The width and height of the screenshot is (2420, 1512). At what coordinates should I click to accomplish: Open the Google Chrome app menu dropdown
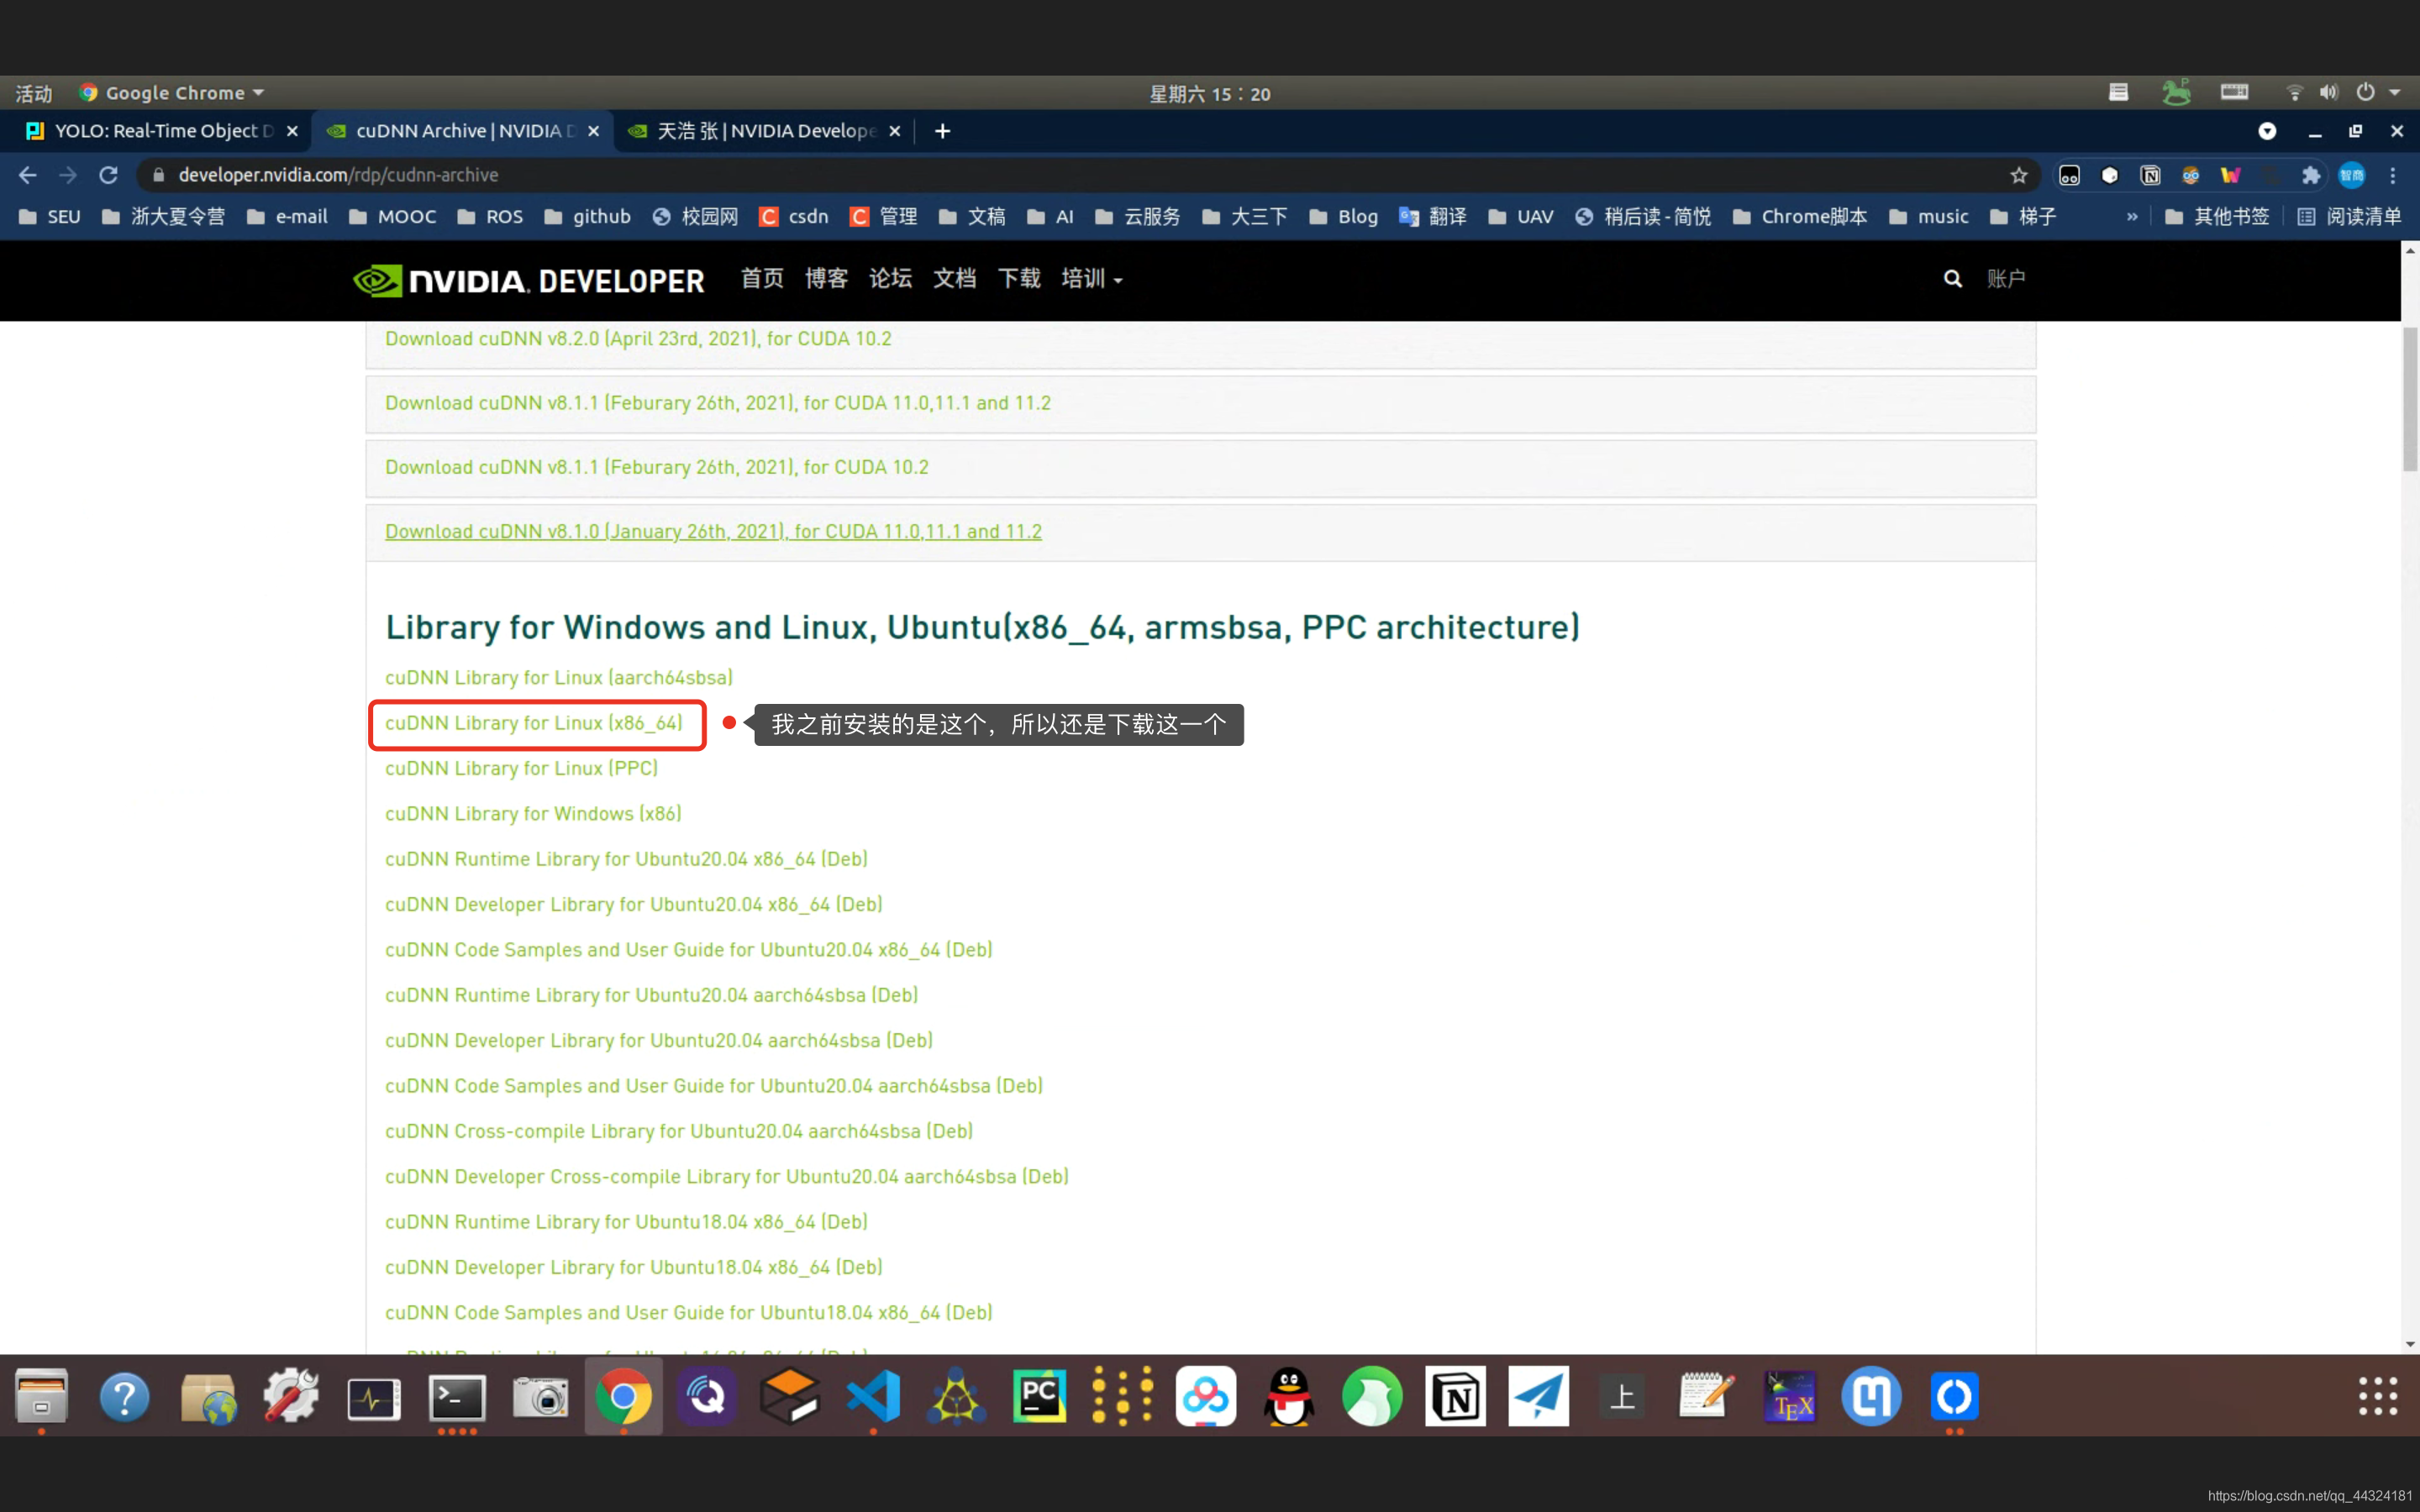(172, 93)
